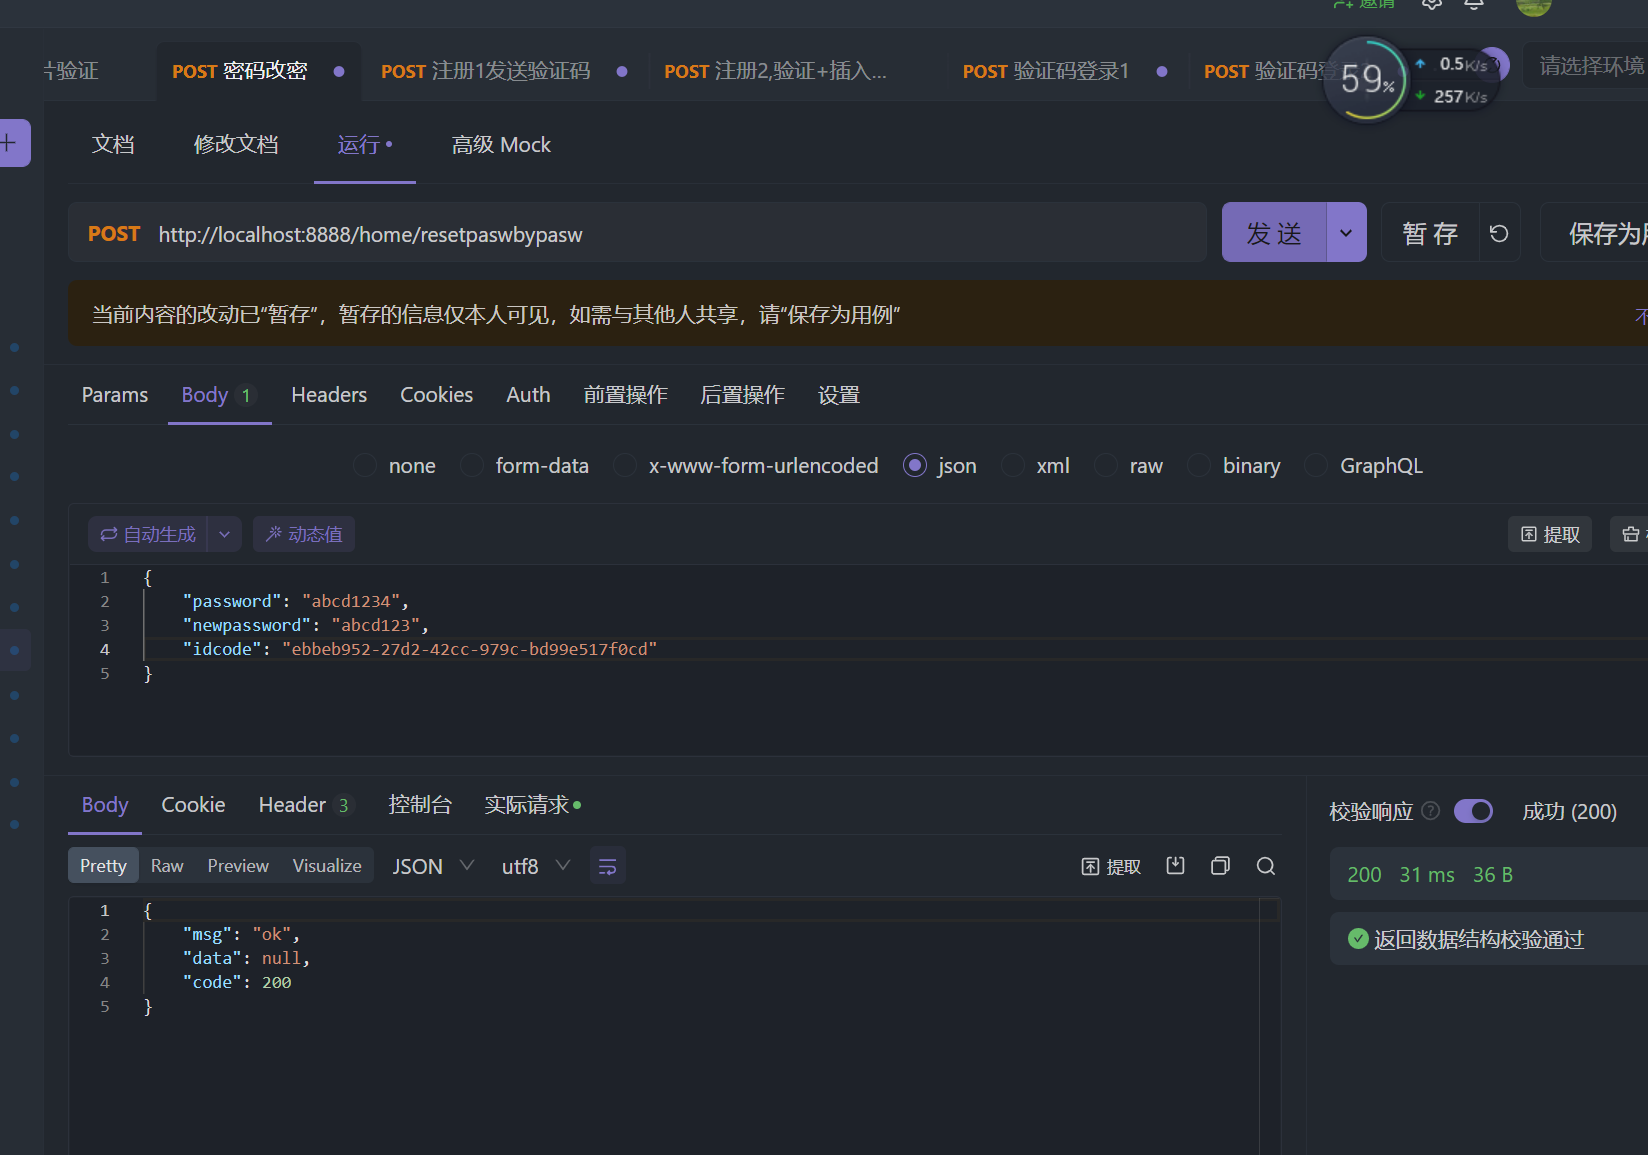This screenshot has width=1648, height=1155.
Task: Click the 保存为用例 button
Action: tap(1602, 233)
